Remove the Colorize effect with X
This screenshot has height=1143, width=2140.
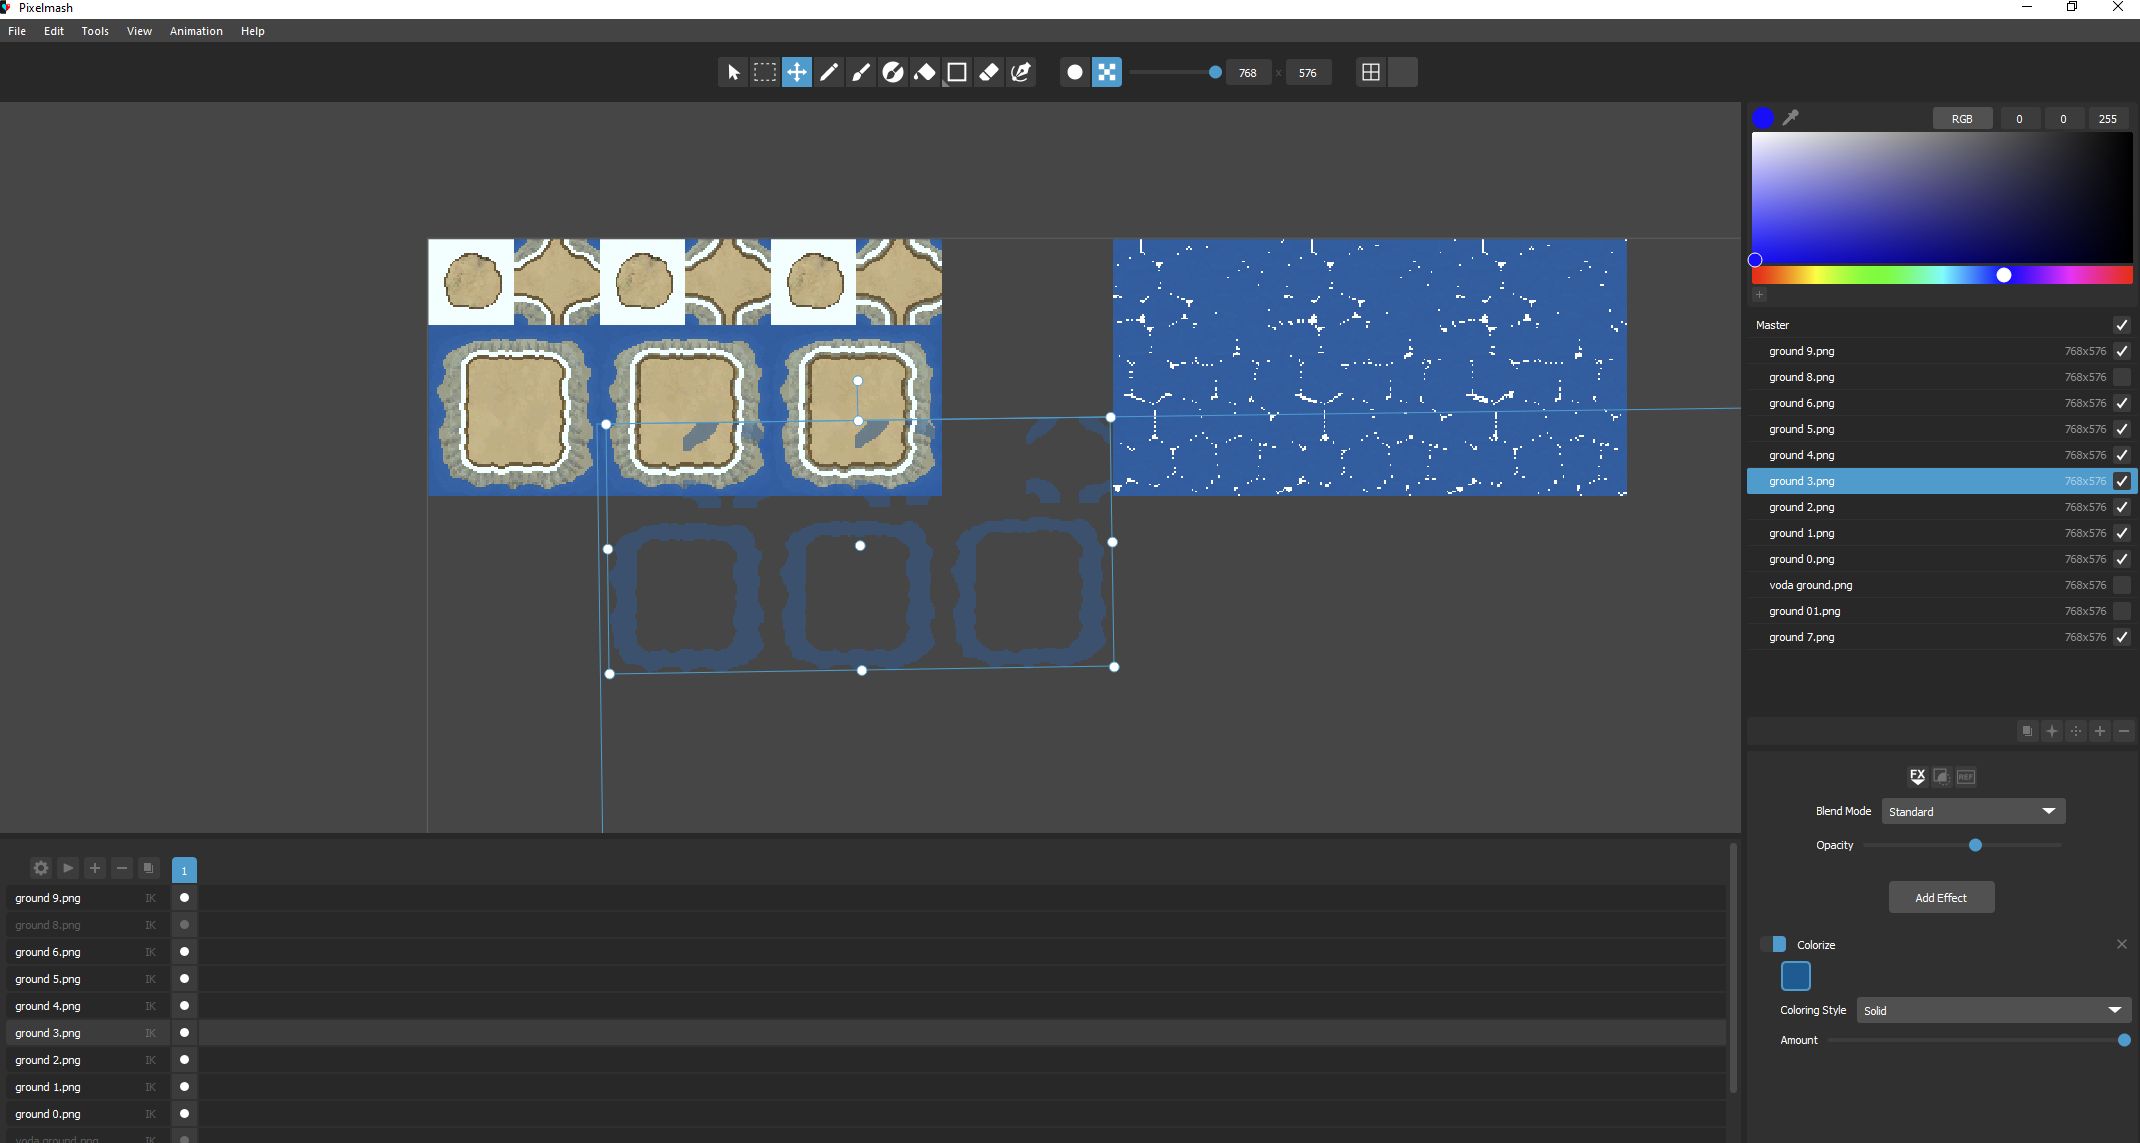point(2121,944)
